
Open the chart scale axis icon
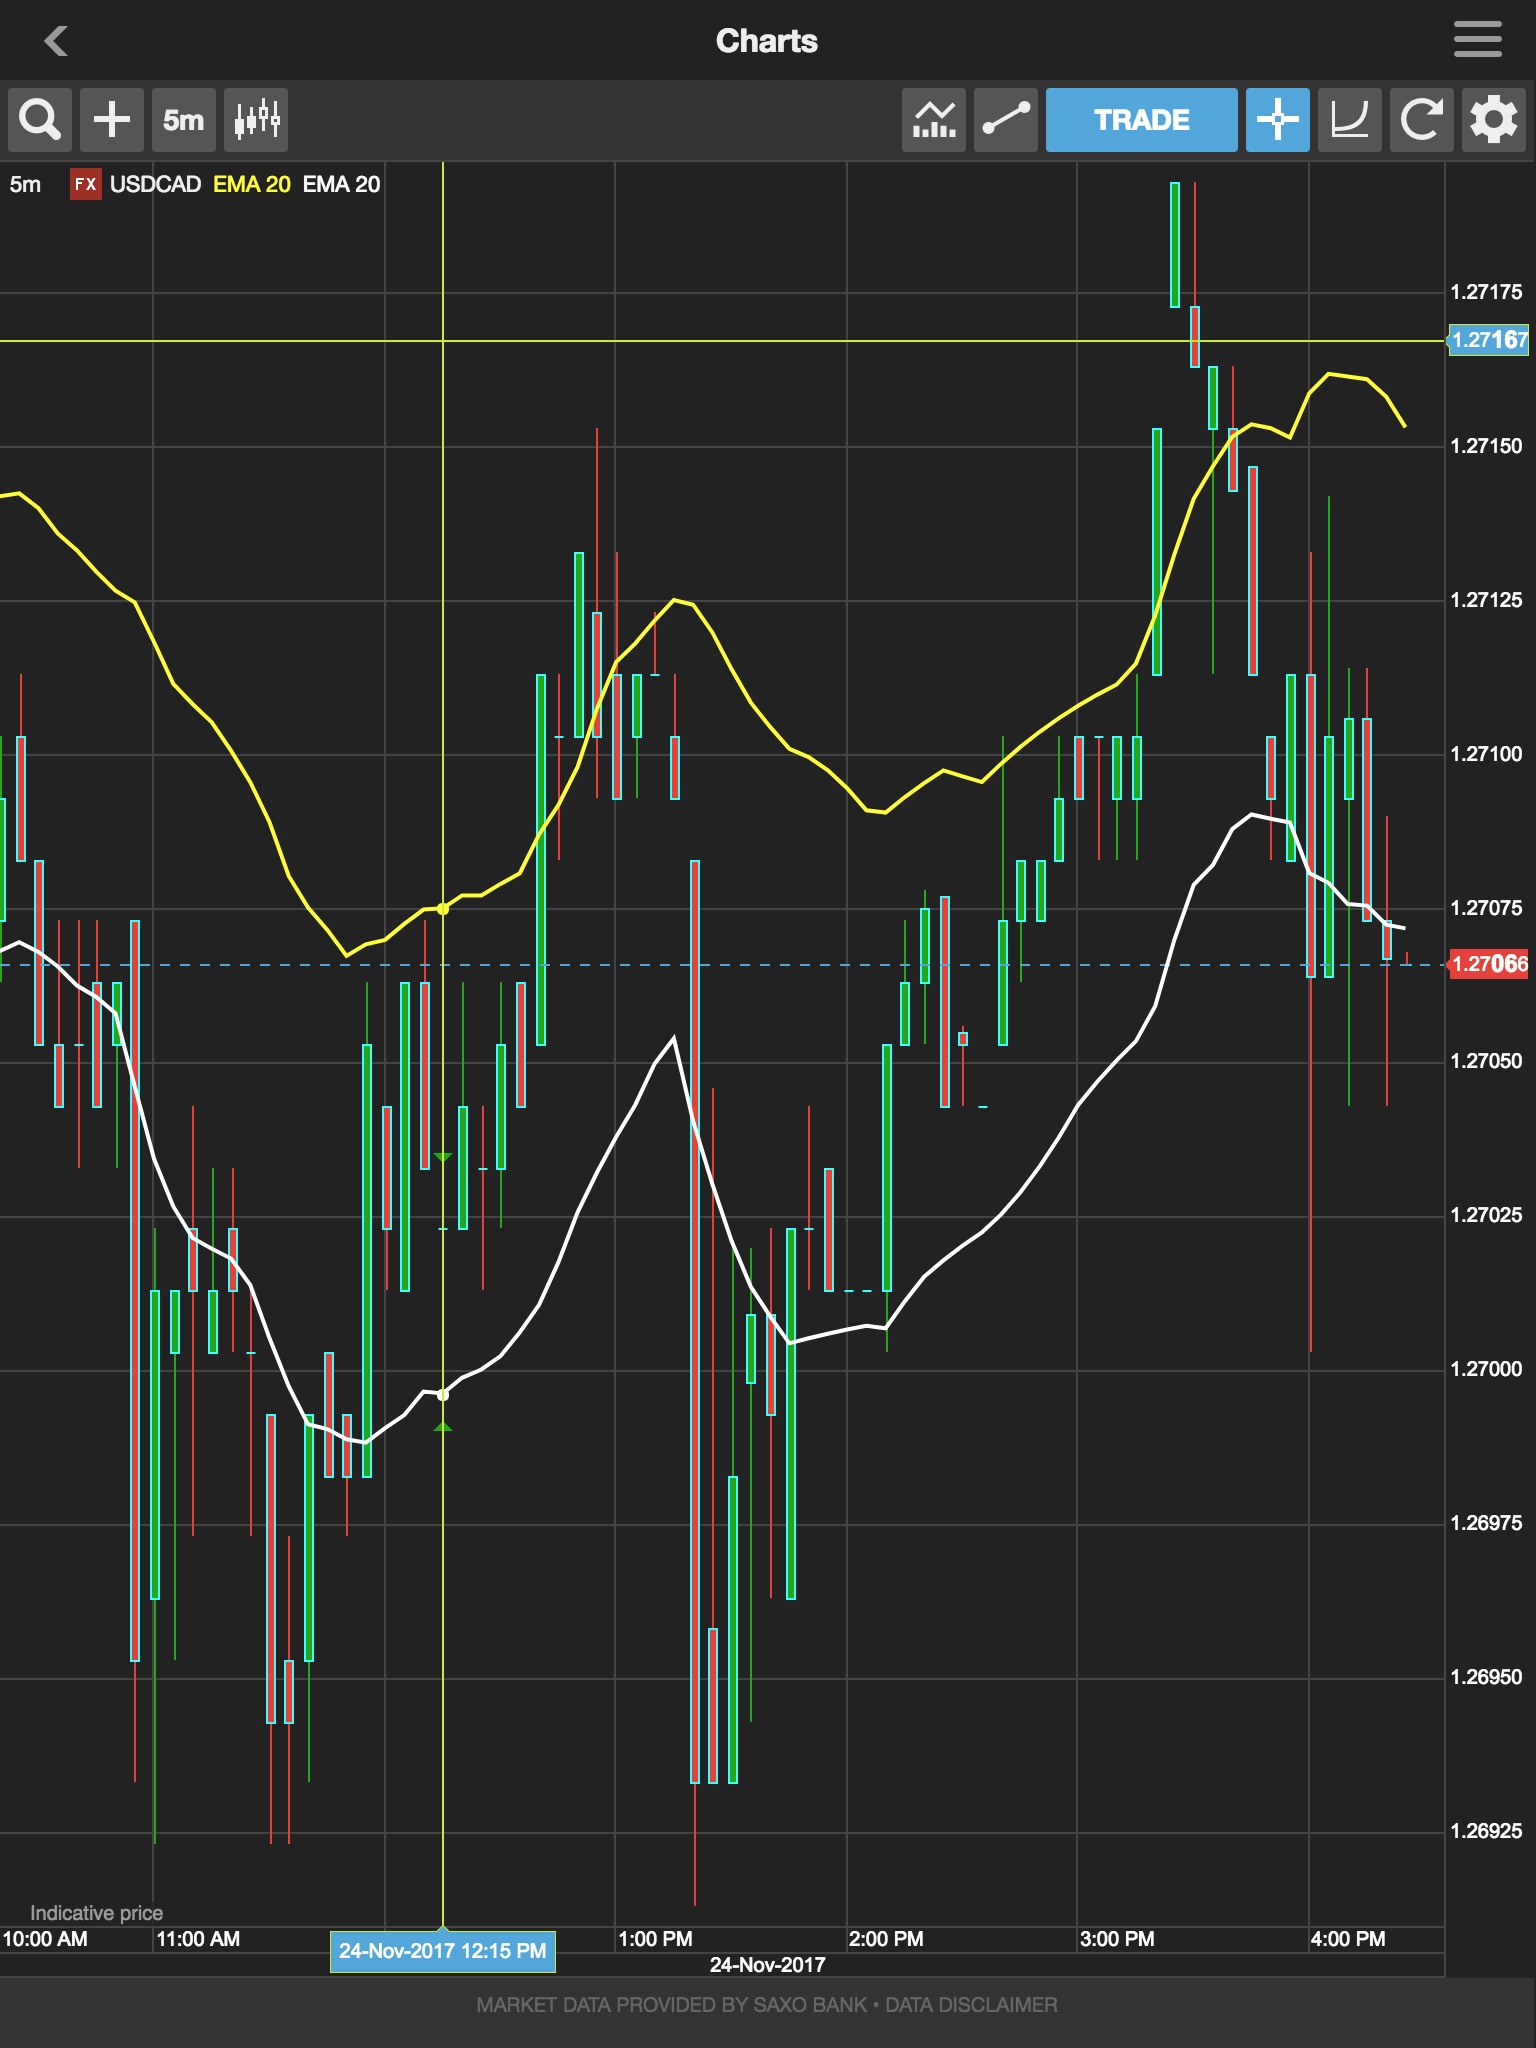point(1350,120)
